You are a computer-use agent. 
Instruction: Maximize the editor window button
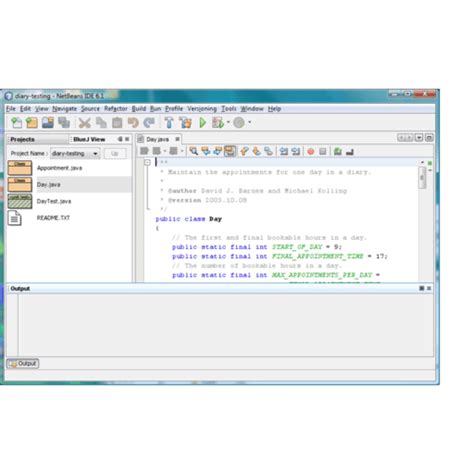pos(429,138)
